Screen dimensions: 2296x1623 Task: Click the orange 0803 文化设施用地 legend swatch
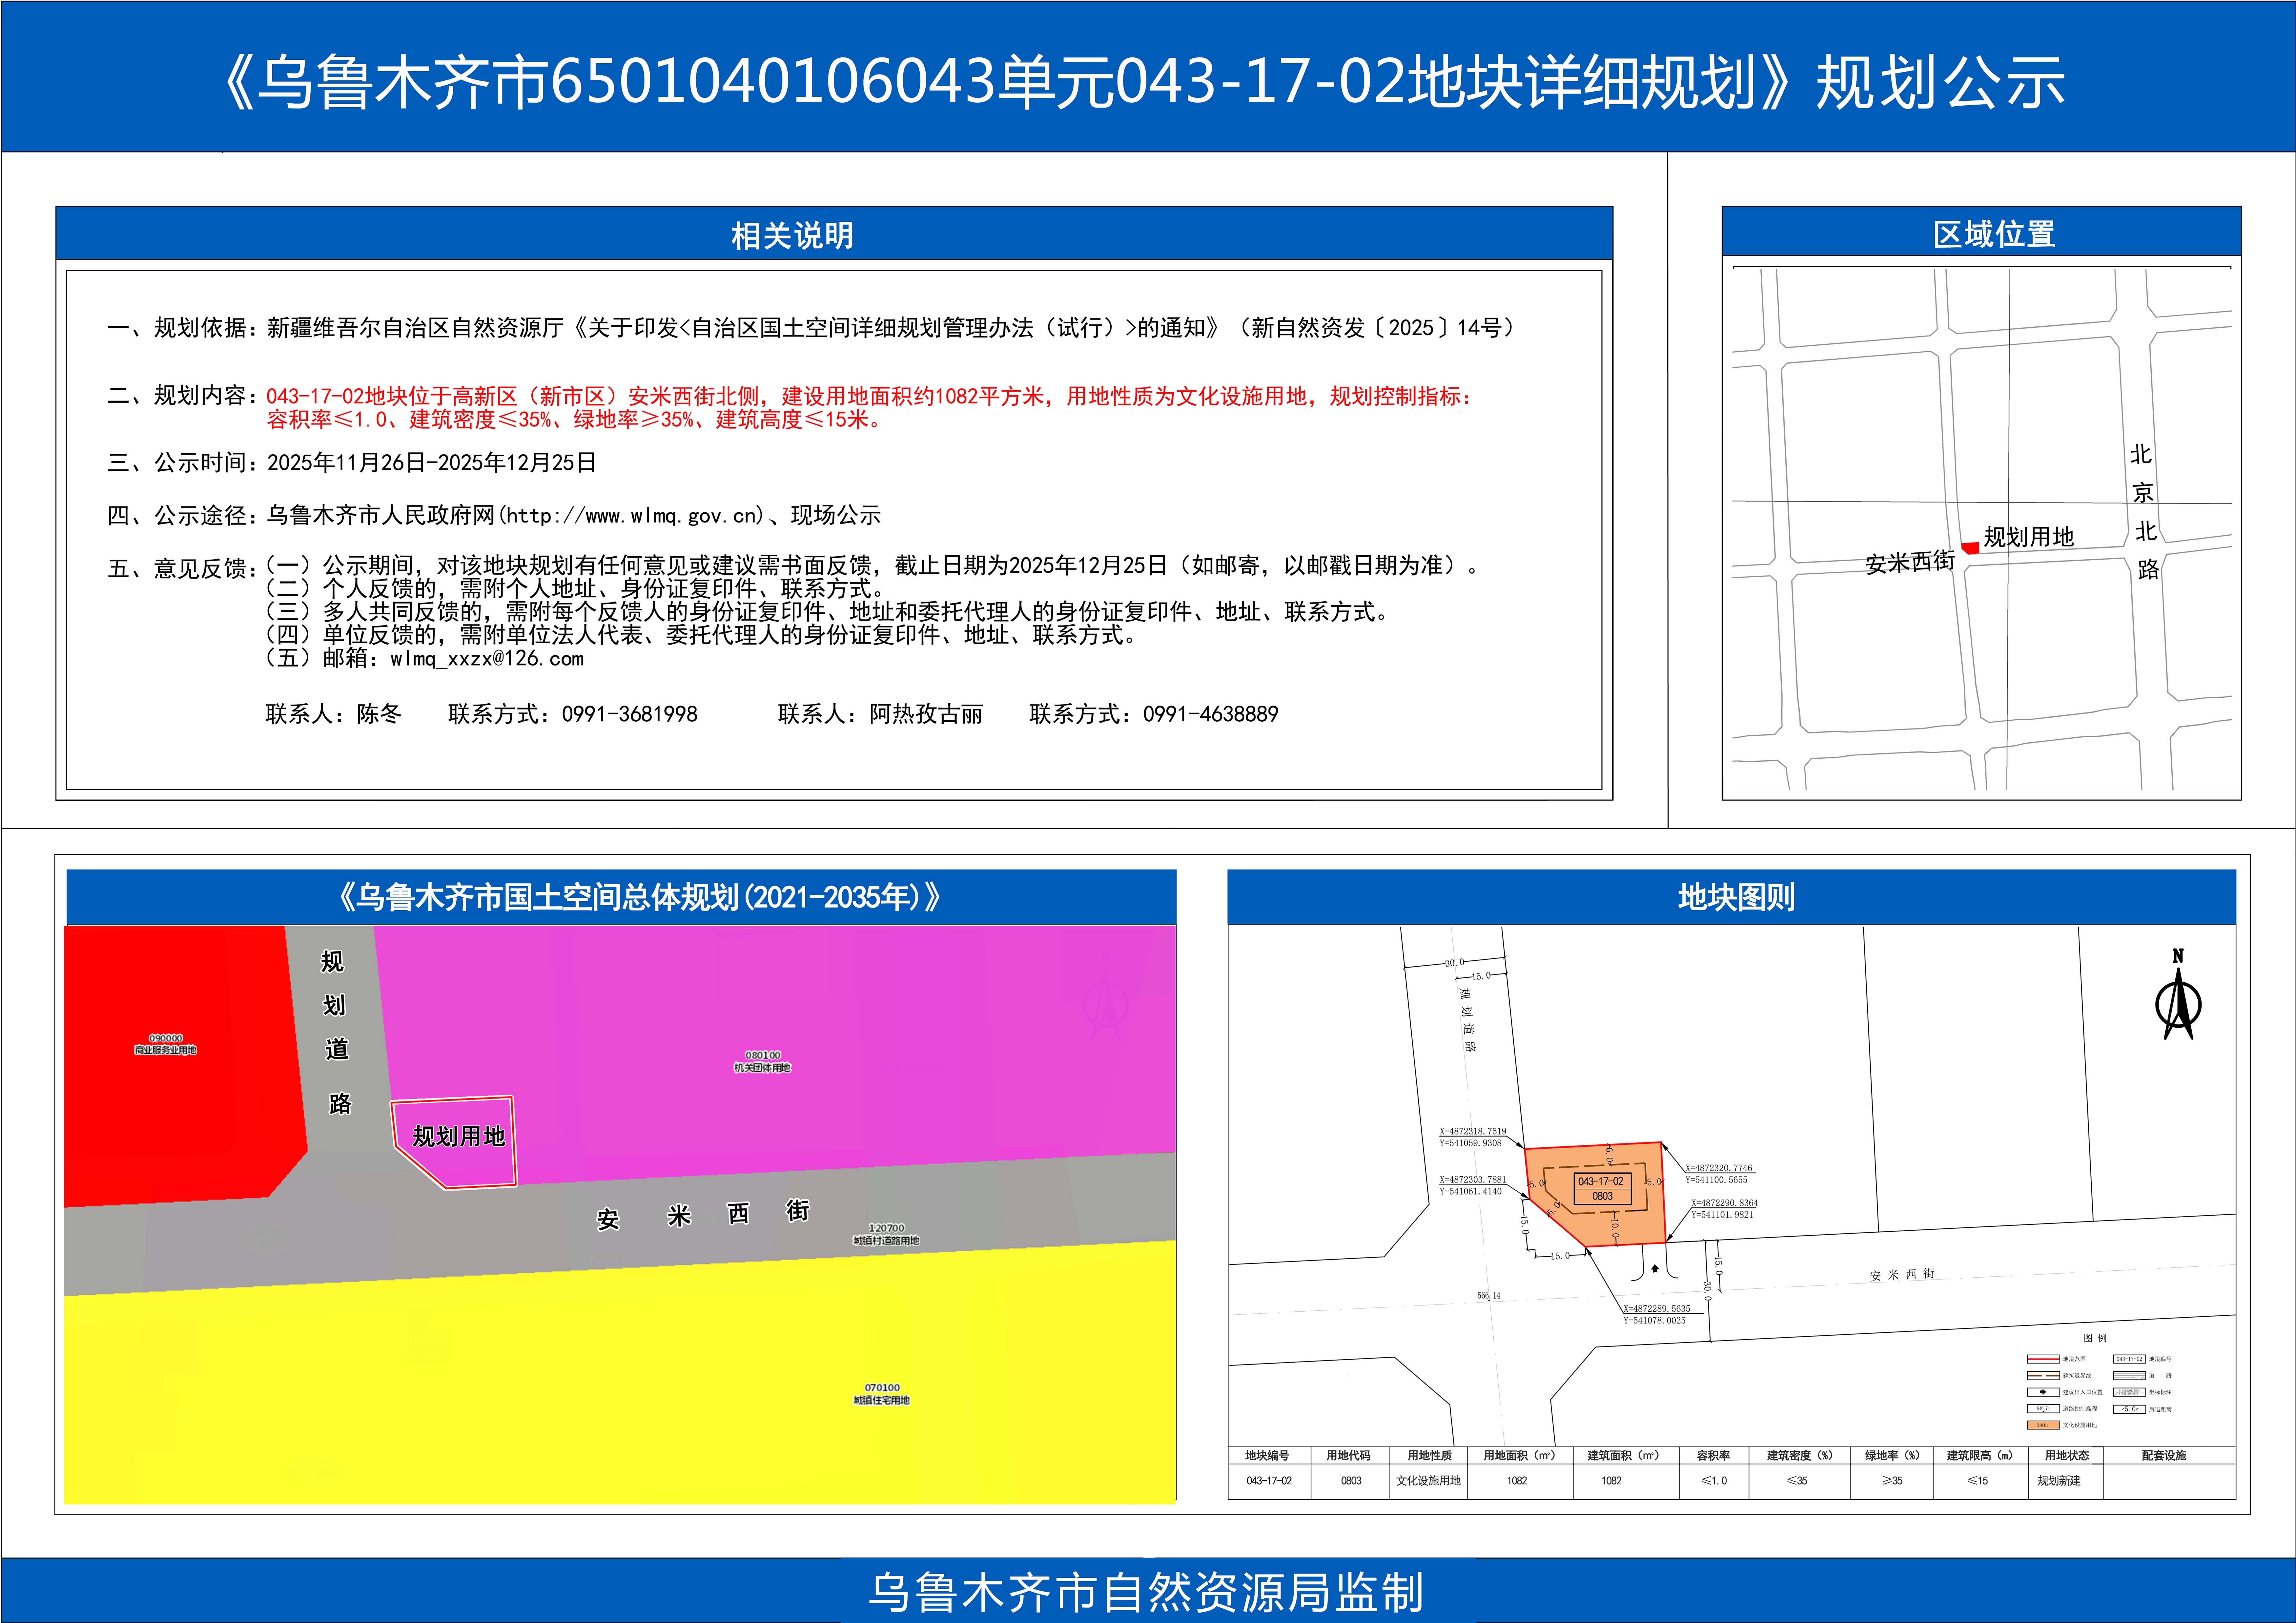[2044, 1425]
